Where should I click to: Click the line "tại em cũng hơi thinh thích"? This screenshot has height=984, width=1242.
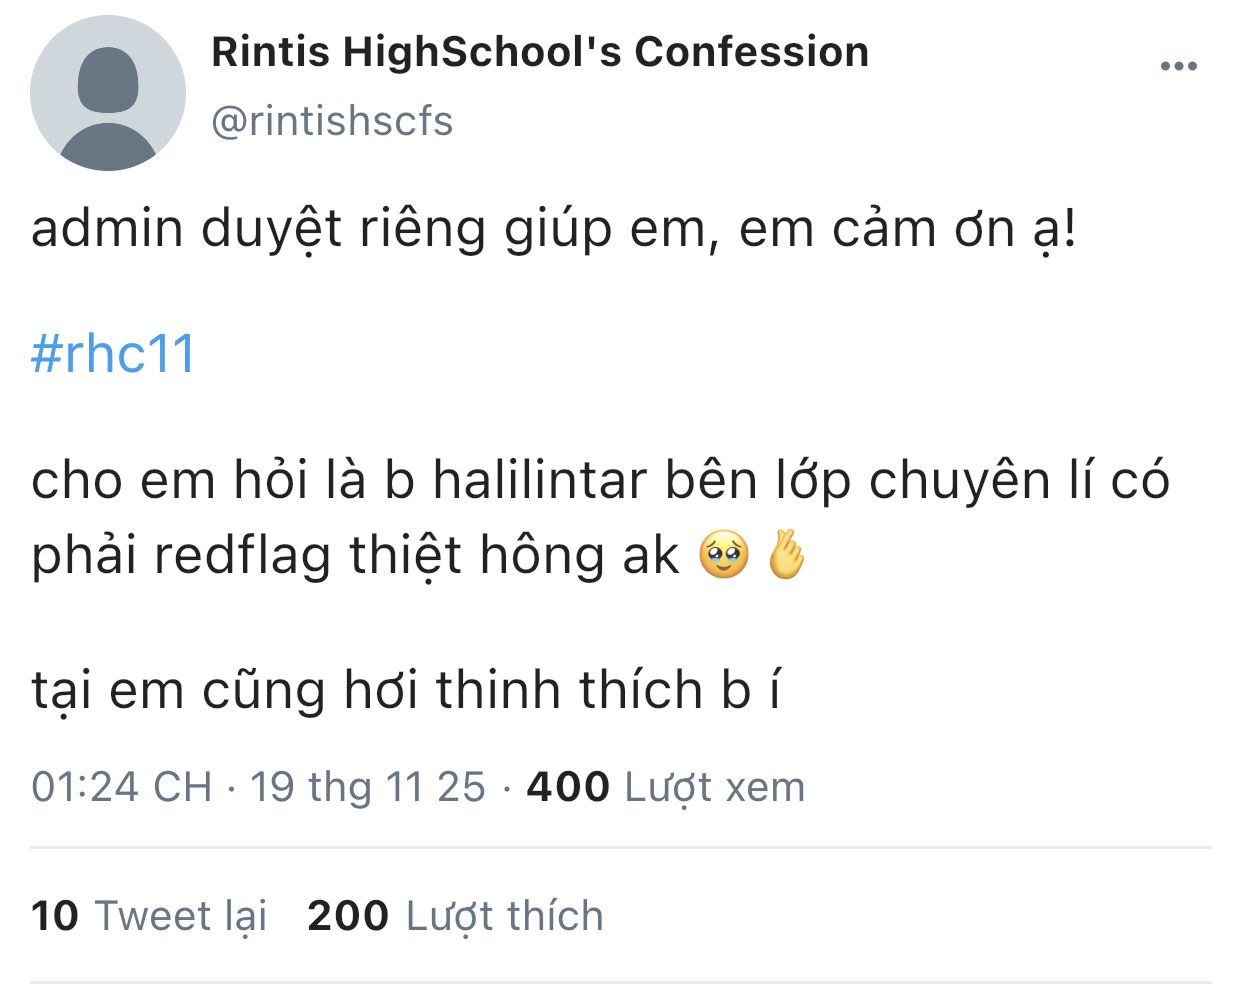tap(405, 690)
